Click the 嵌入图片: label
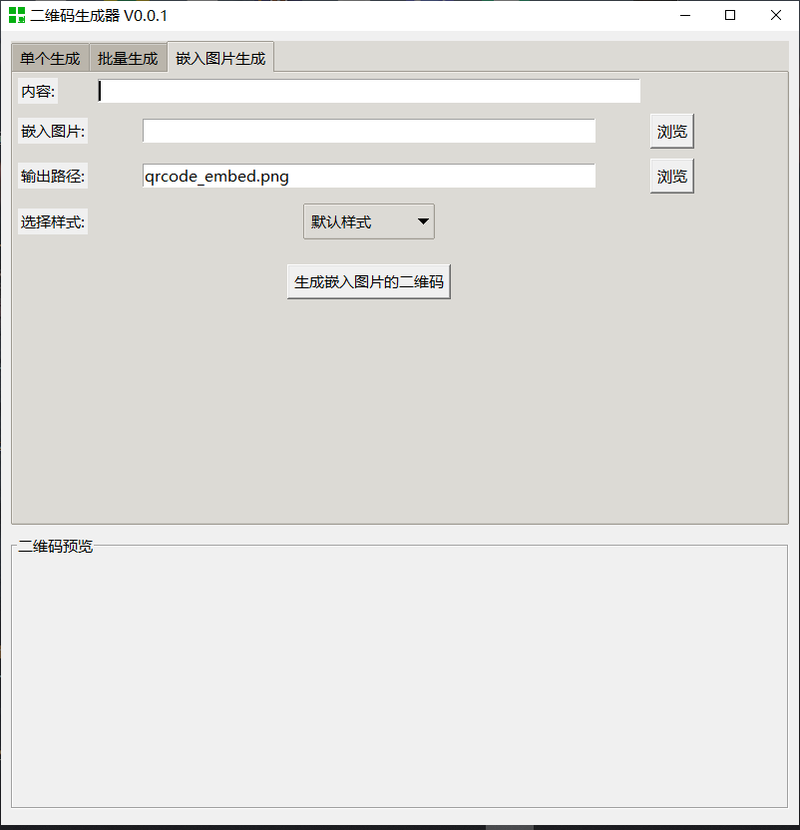The height and width of the screenshot is (830, 800). tap(53, 131)
